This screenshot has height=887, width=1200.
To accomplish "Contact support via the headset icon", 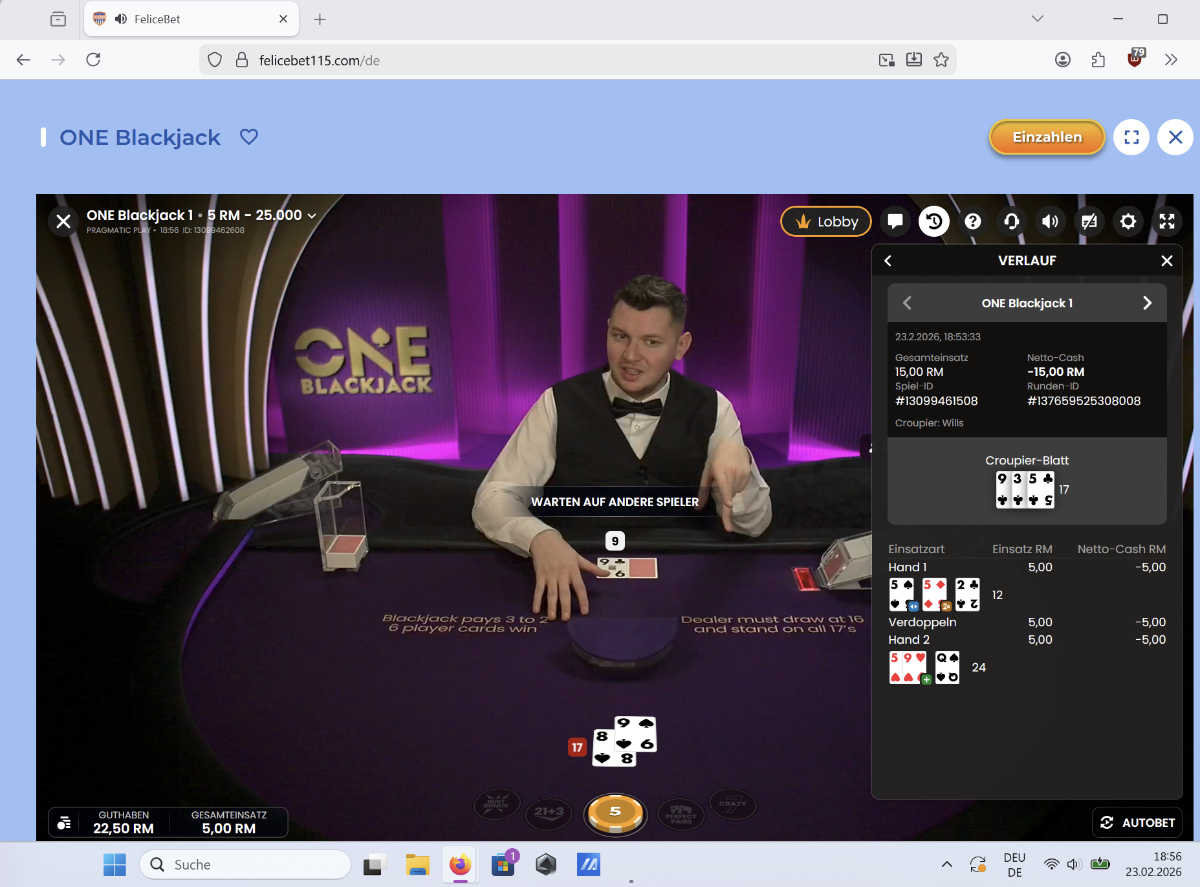I will pos(1011,222).
